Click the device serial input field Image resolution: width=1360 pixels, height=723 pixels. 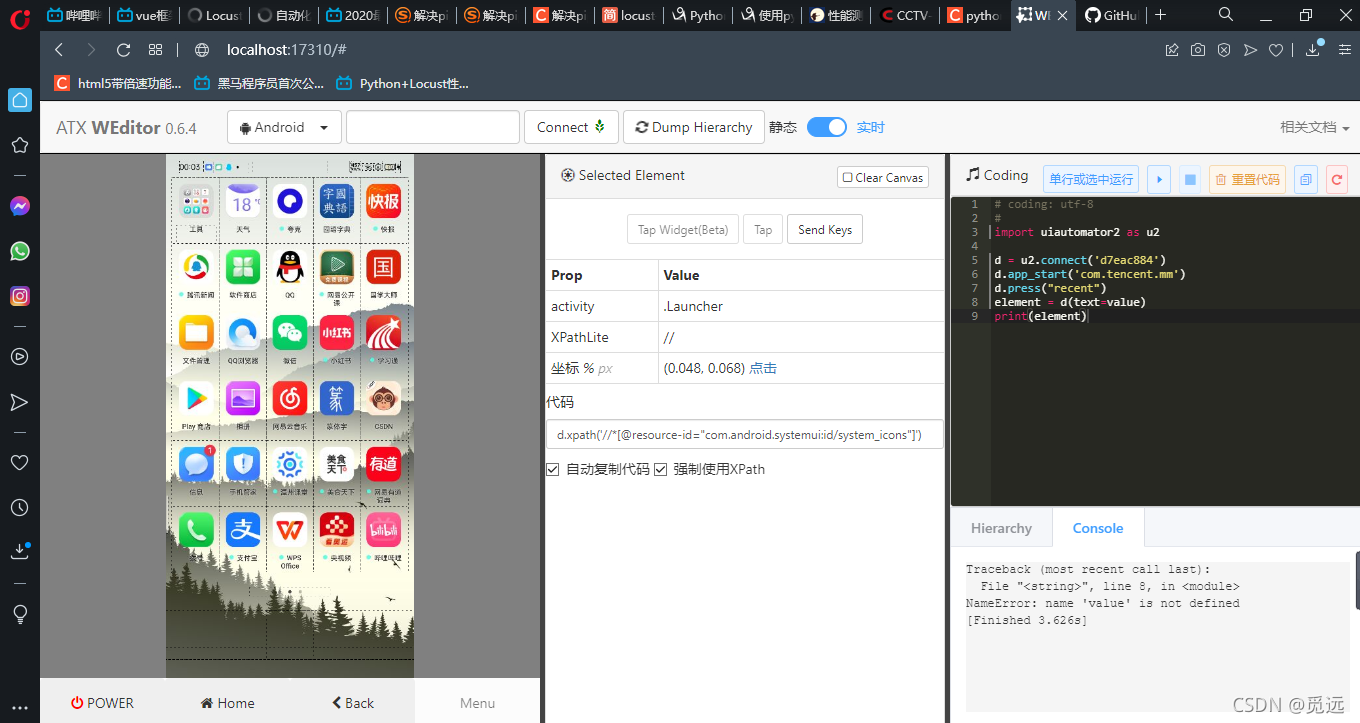[433, 127]
